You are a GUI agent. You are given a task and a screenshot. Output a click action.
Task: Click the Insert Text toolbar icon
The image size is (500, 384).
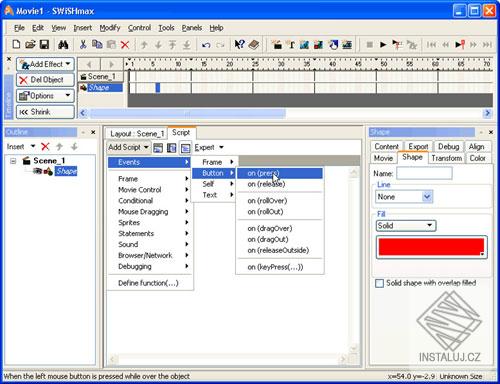pyautogui.click(x=291, y=44)
